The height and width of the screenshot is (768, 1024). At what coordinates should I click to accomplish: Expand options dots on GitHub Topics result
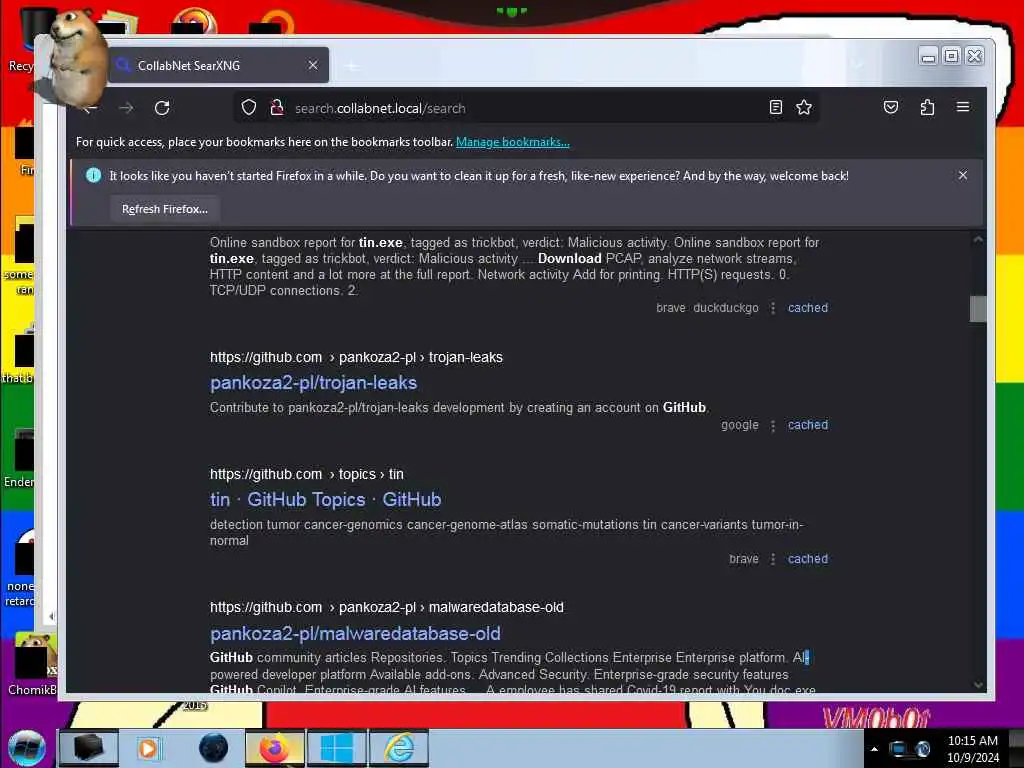tap(773, 560)
